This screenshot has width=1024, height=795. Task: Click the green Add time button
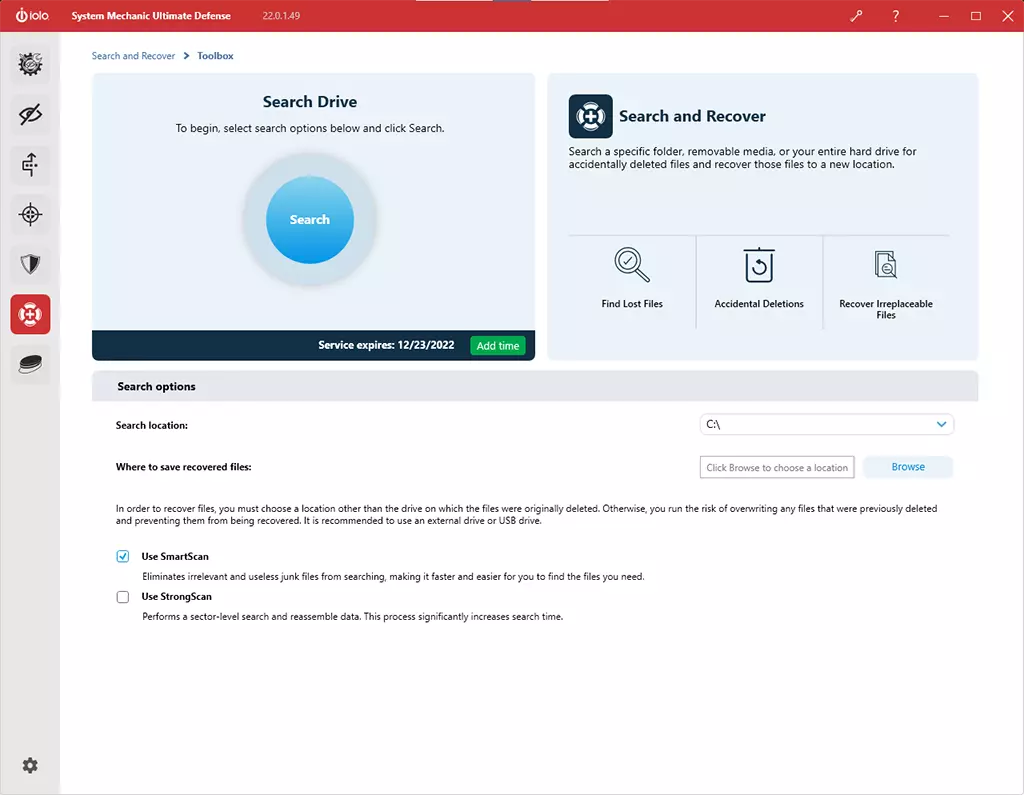[x=498, y=346]
